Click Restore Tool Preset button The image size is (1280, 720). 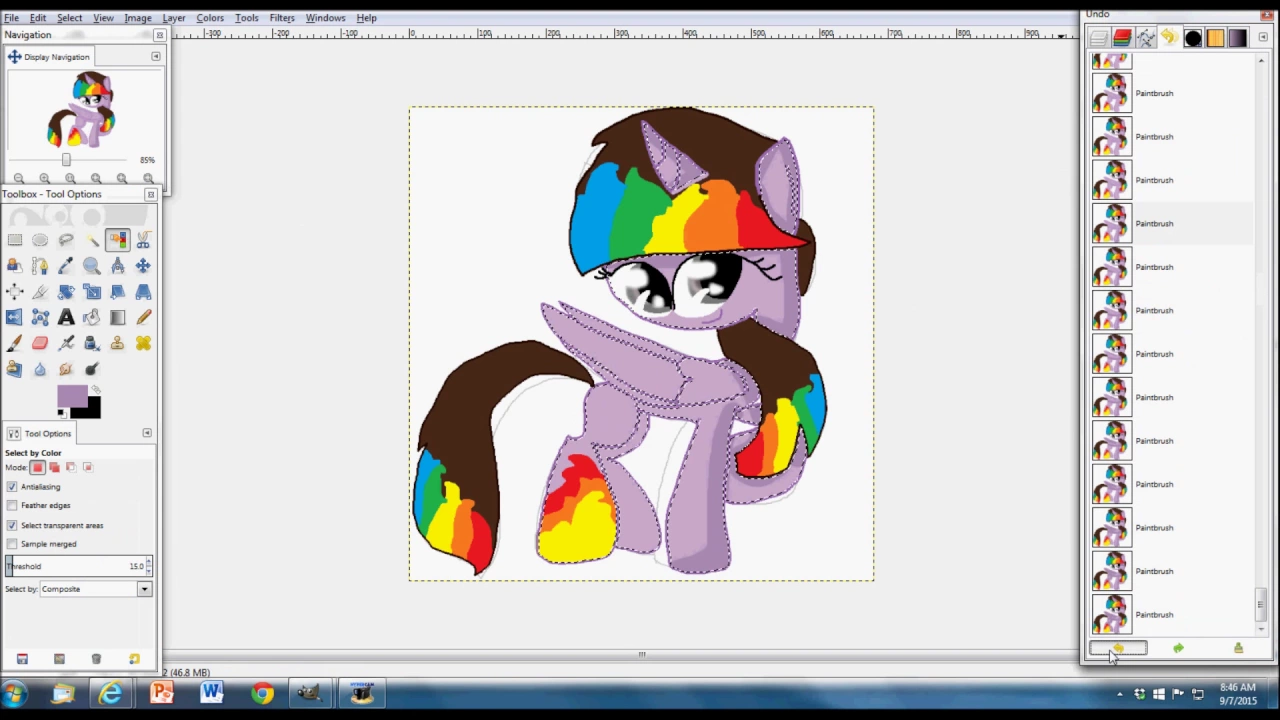point(59,659)
